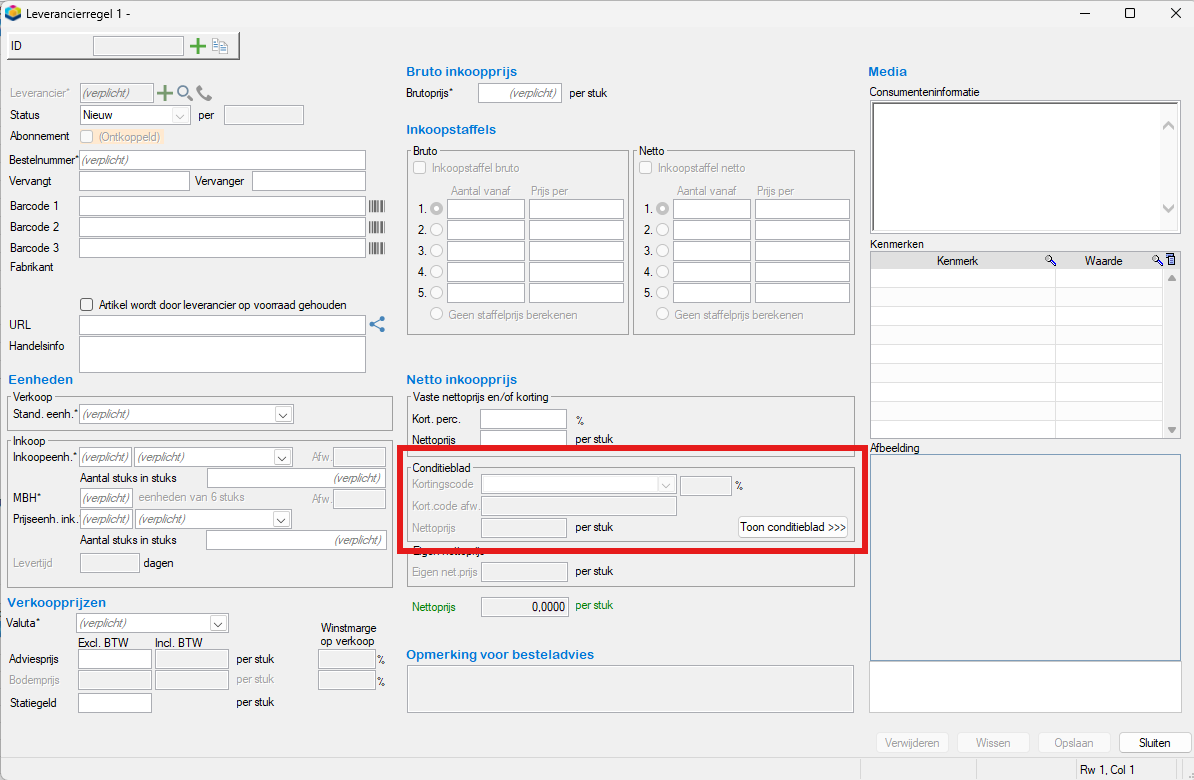Open the Stand. eenh. dropdown
Viewport: 1194px width, 780px height.
tap(283, 415)
